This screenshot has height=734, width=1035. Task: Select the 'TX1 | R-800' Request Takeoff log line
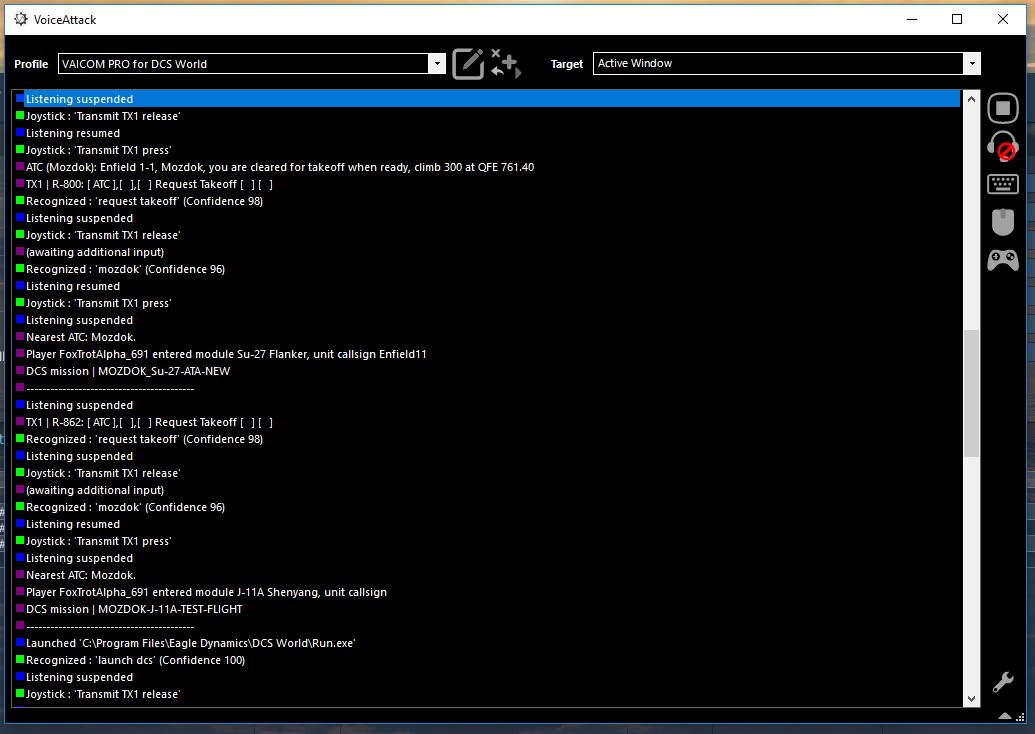click(x=149, y=184)
